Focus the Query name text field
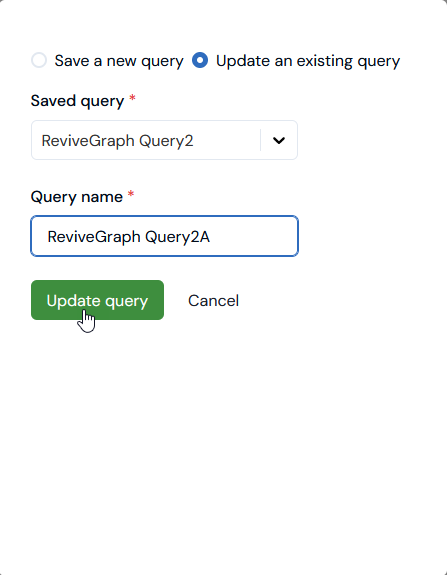This screenshot has width=447, height=575. 164,236
